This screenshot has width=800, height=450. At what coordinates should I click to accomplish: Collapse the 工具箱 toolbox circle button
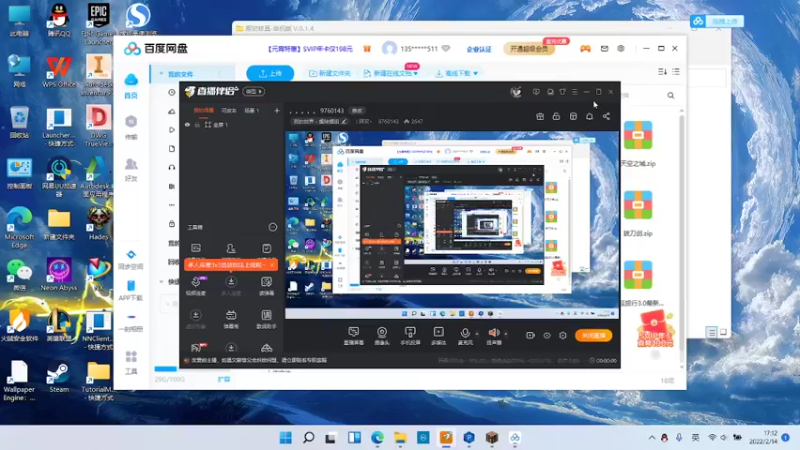tap(272, 227)
